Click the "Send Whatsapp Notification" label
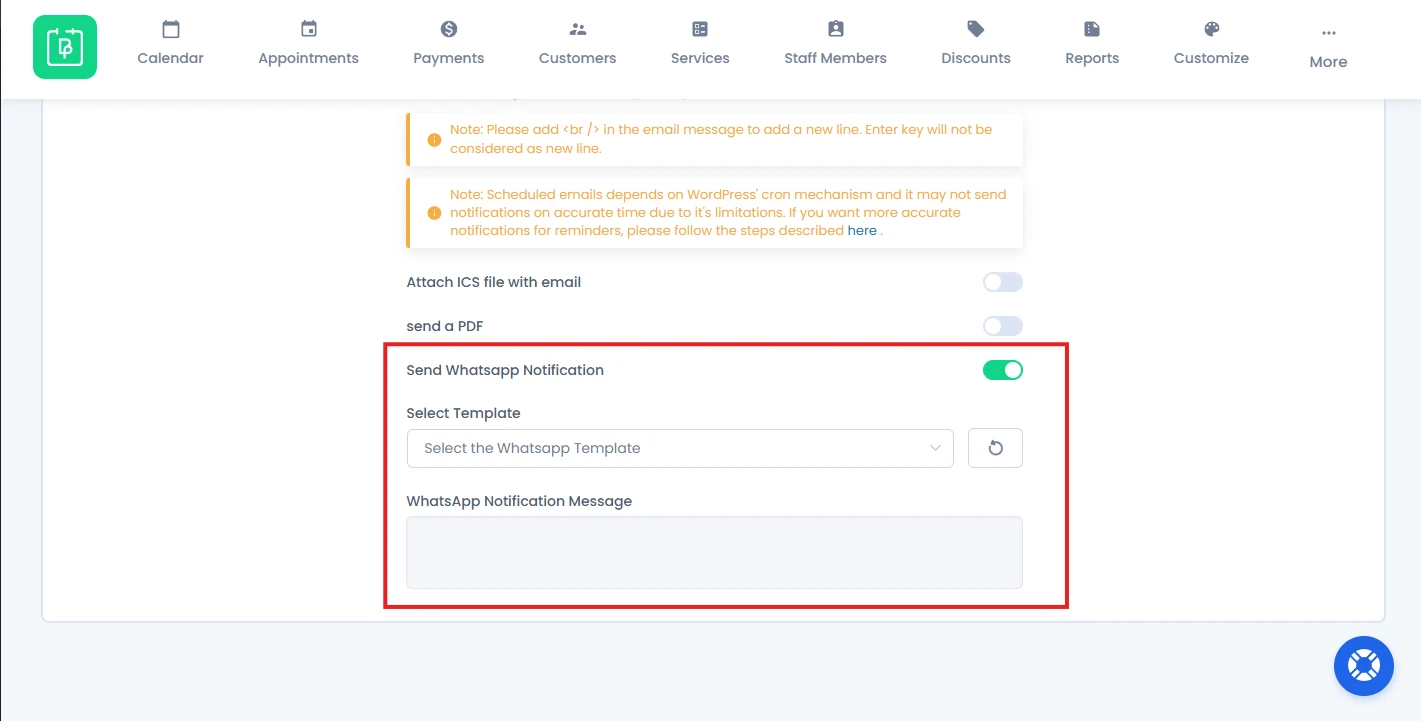The height and width of the screenshot is (721, 1421). click(x=505, y=370)
